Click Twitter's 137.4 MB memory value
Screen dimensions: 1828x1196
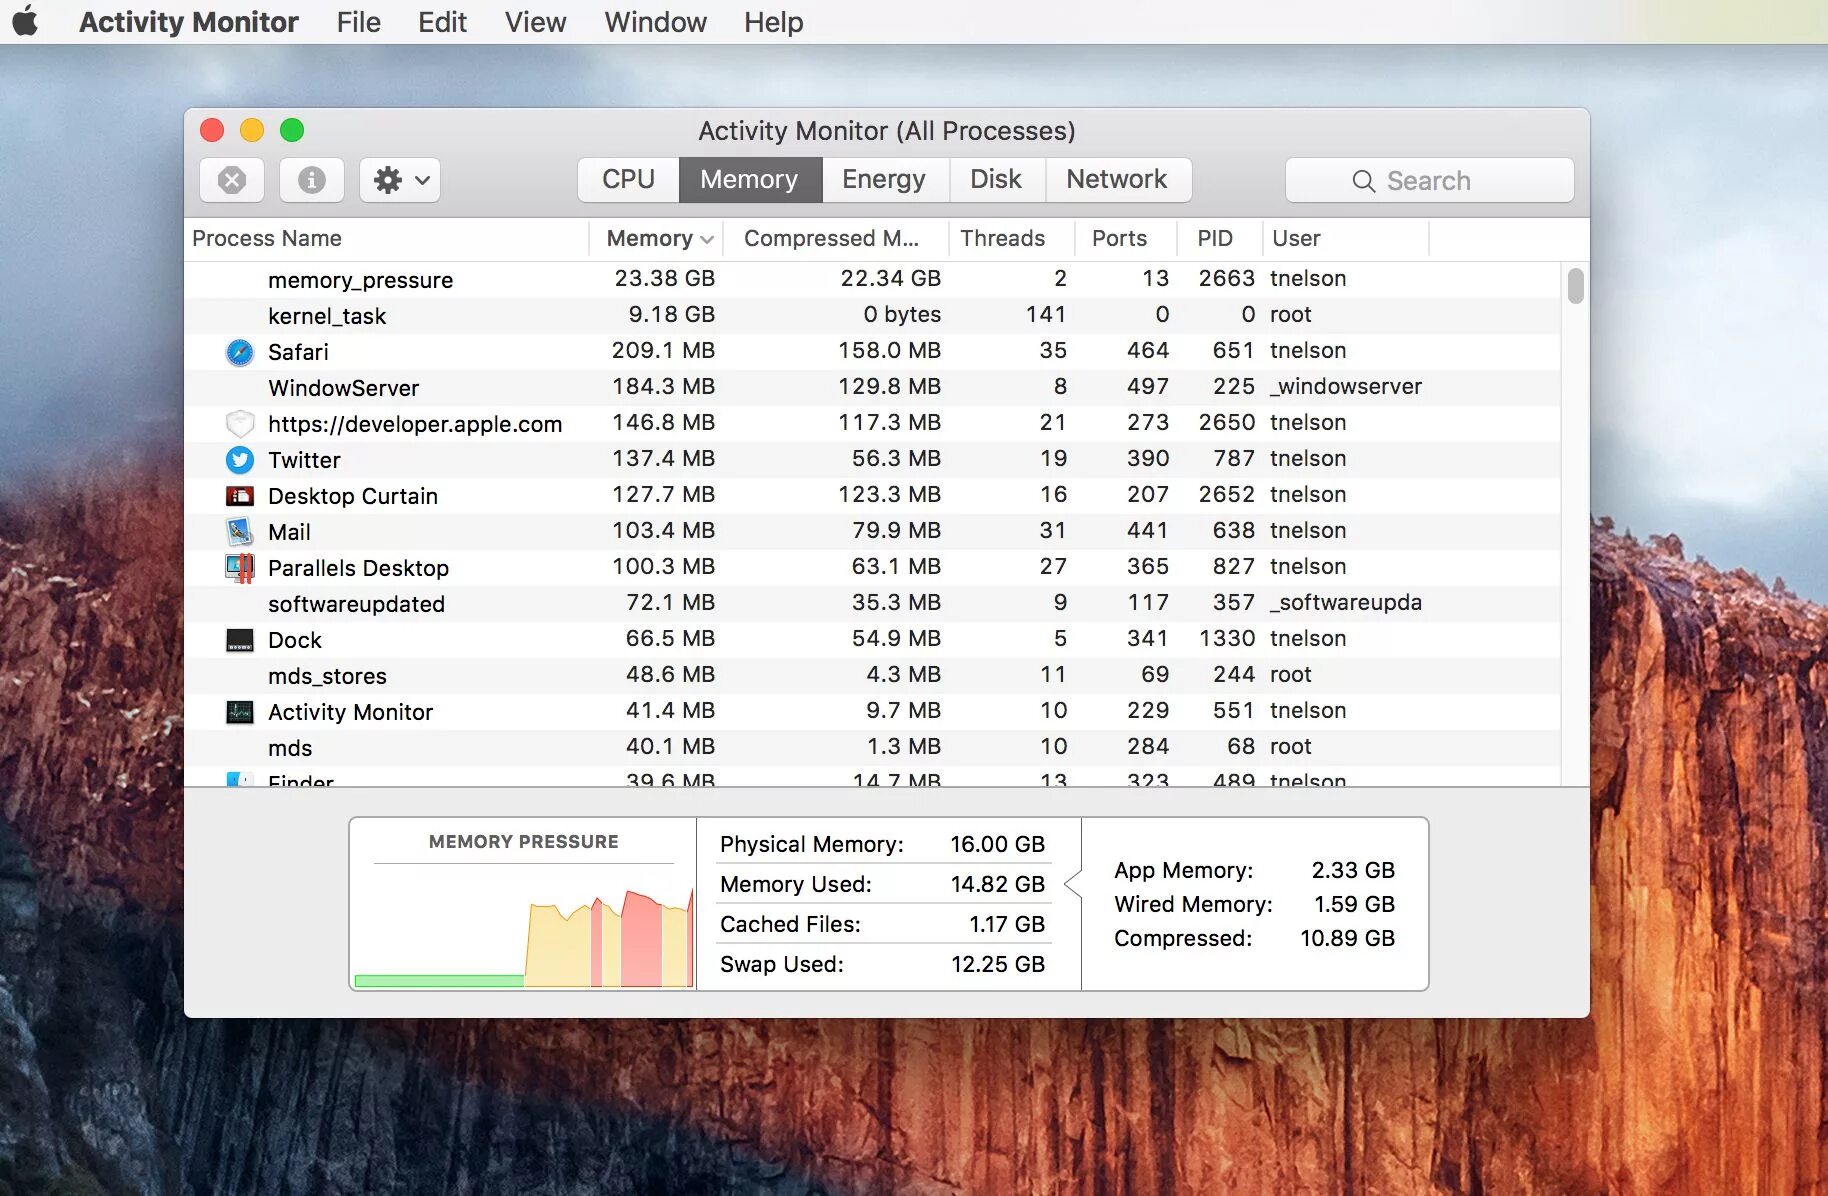[x=664, y=459]
